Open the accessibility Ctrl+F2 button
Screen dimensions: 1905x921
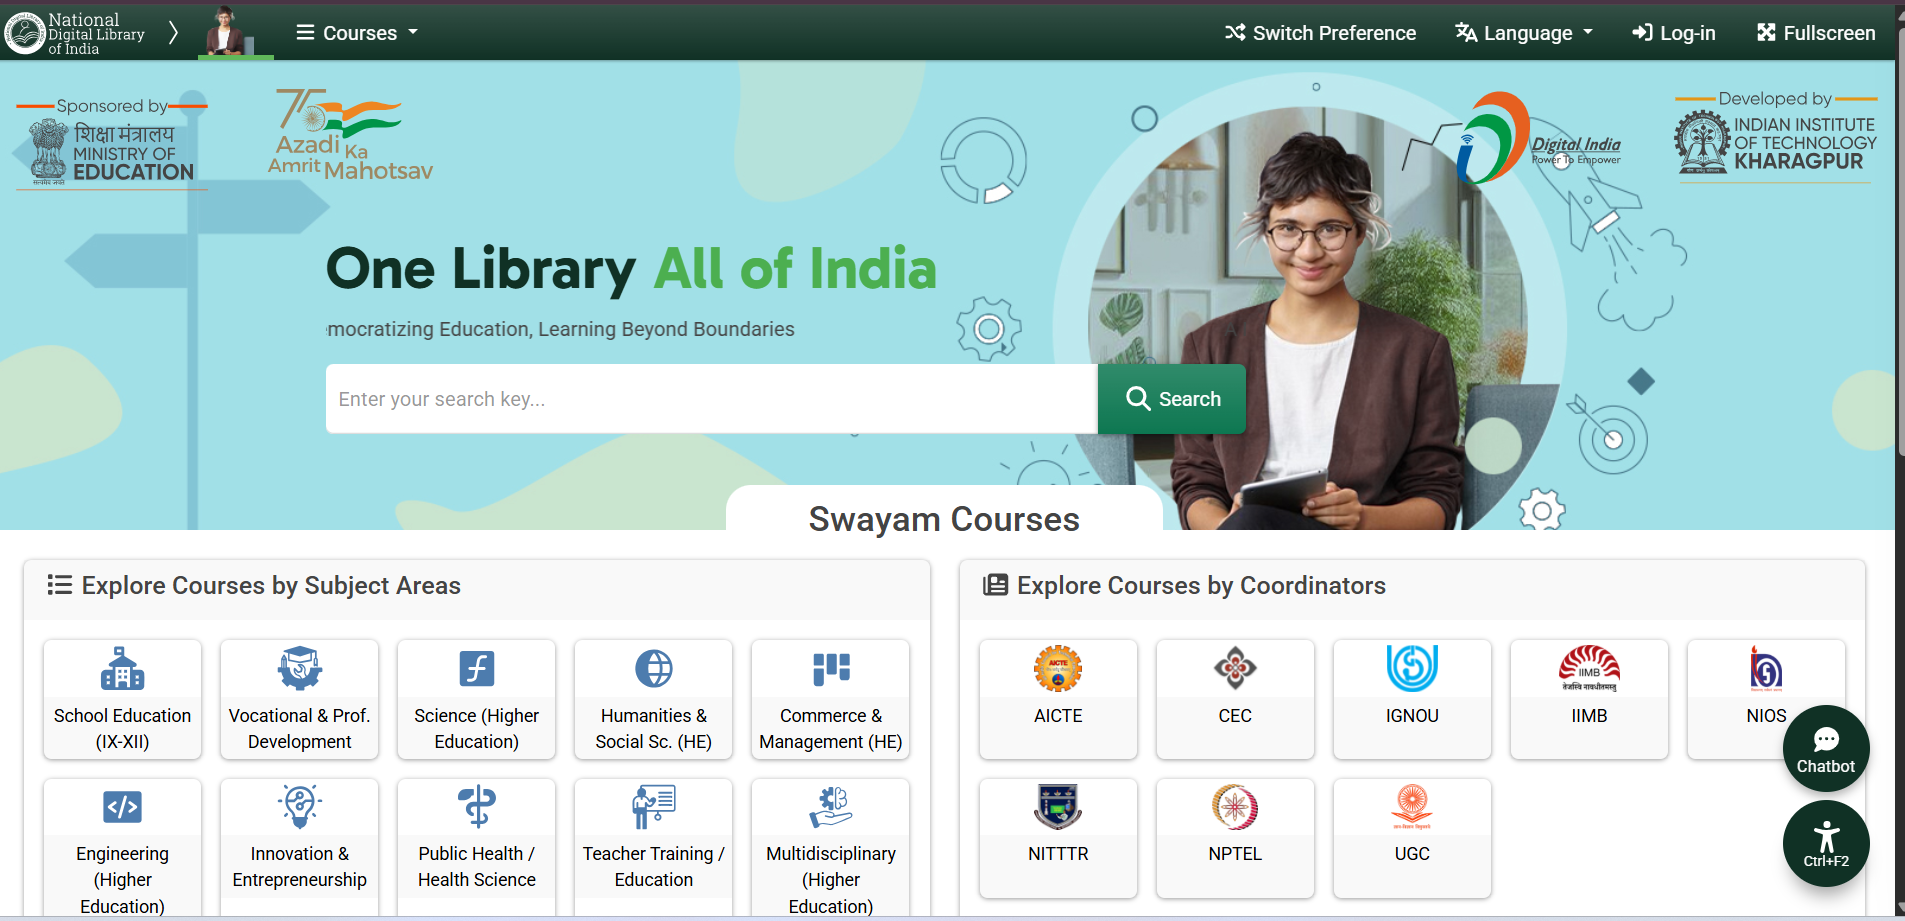[x=1826, y=843]
